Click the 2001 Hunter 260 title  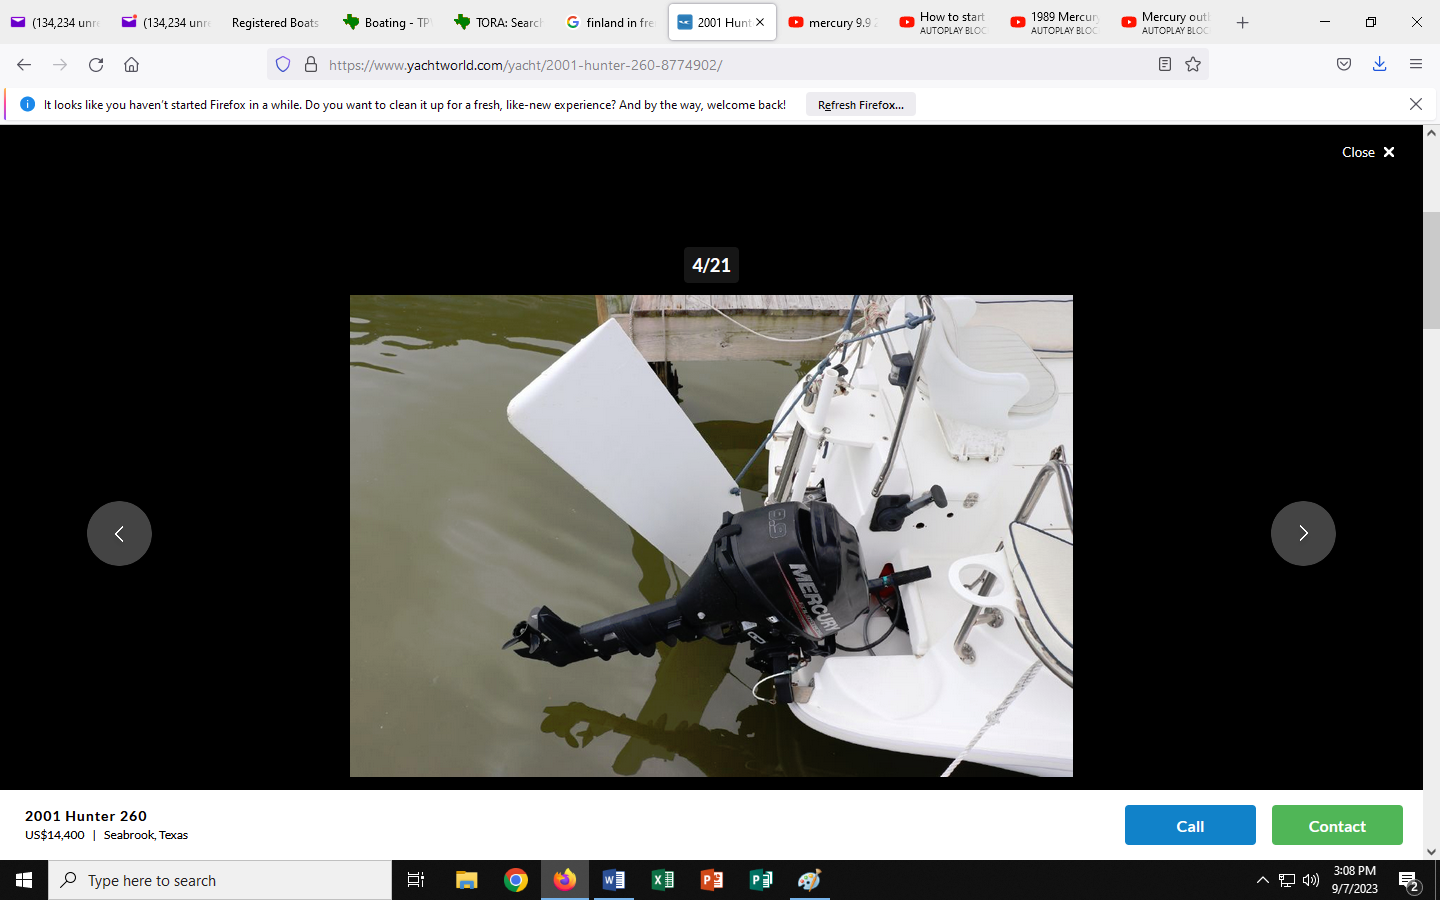pos(86,816)
